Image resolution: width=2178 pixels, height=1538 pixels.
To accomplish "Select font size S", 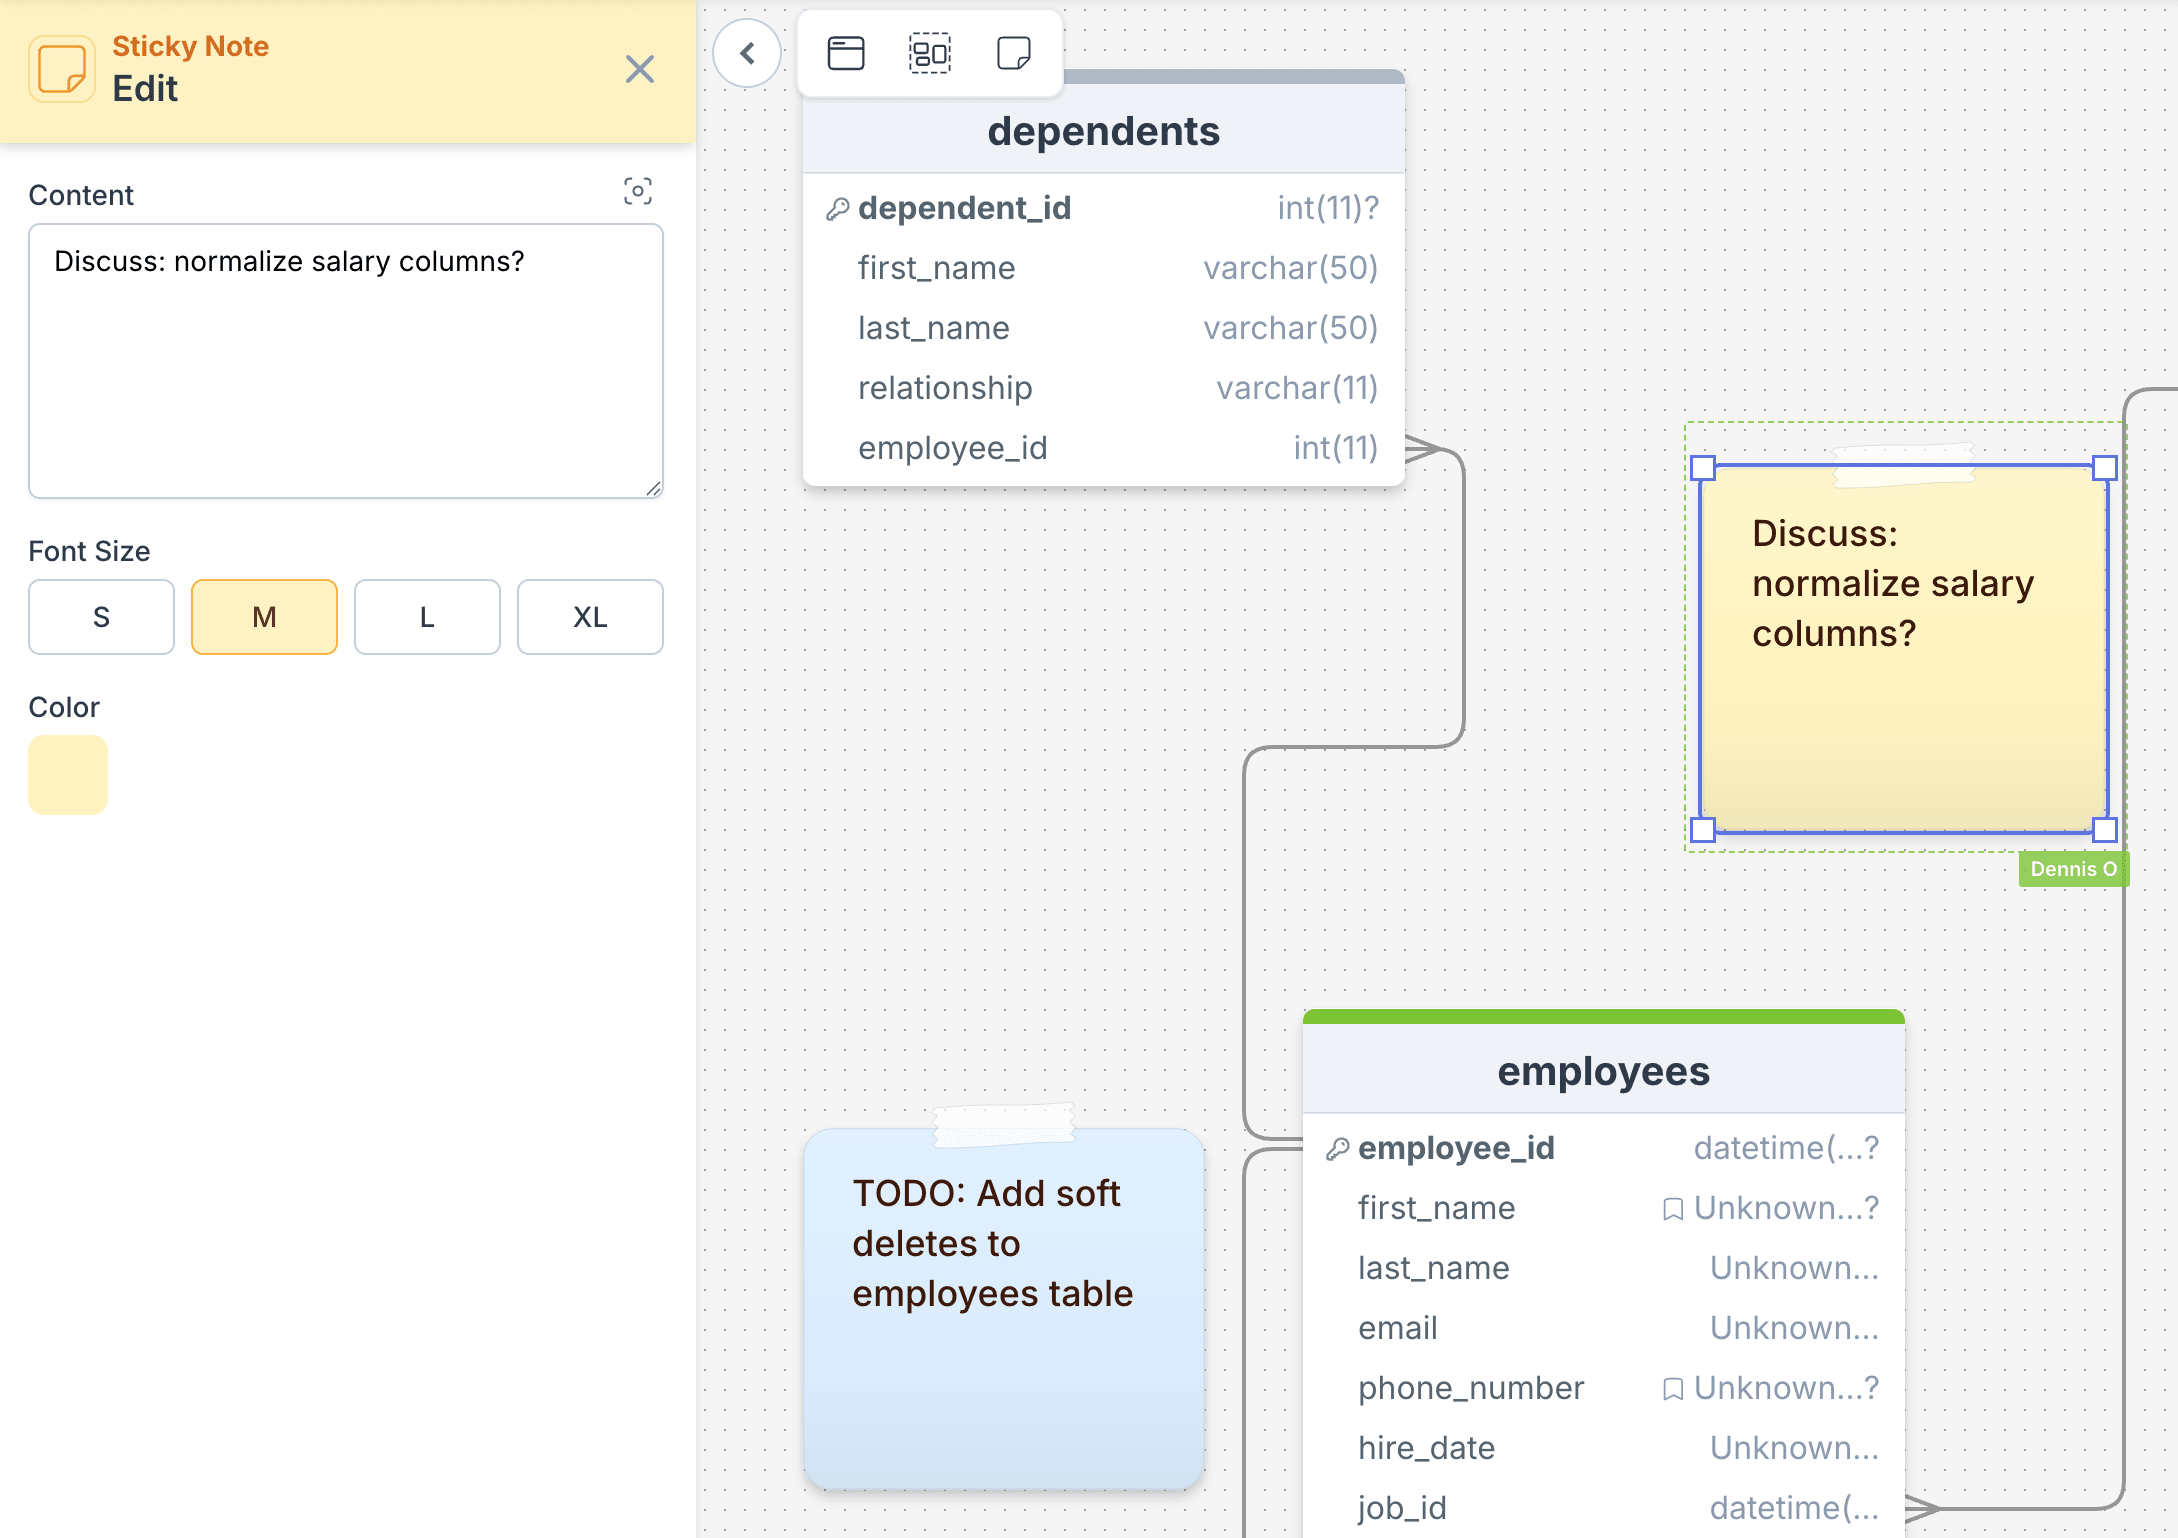I will tap(101, 617).
